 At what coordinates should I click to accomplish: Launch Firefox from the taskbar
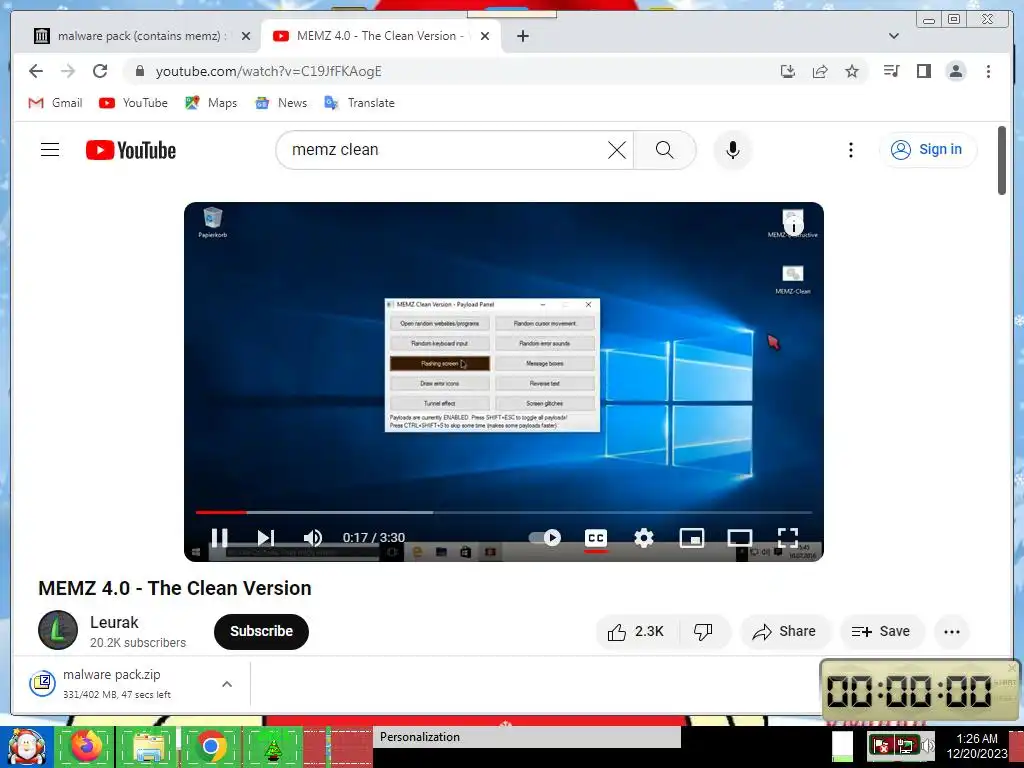tap(85, 746)
